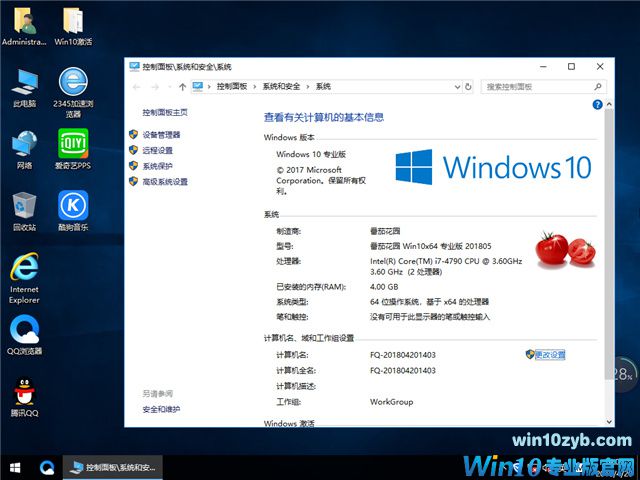Expand chevron after 系统和安全 breadcrumb
Image resolution: width=640 pixels, height=480 pixels.
point(308,87)
